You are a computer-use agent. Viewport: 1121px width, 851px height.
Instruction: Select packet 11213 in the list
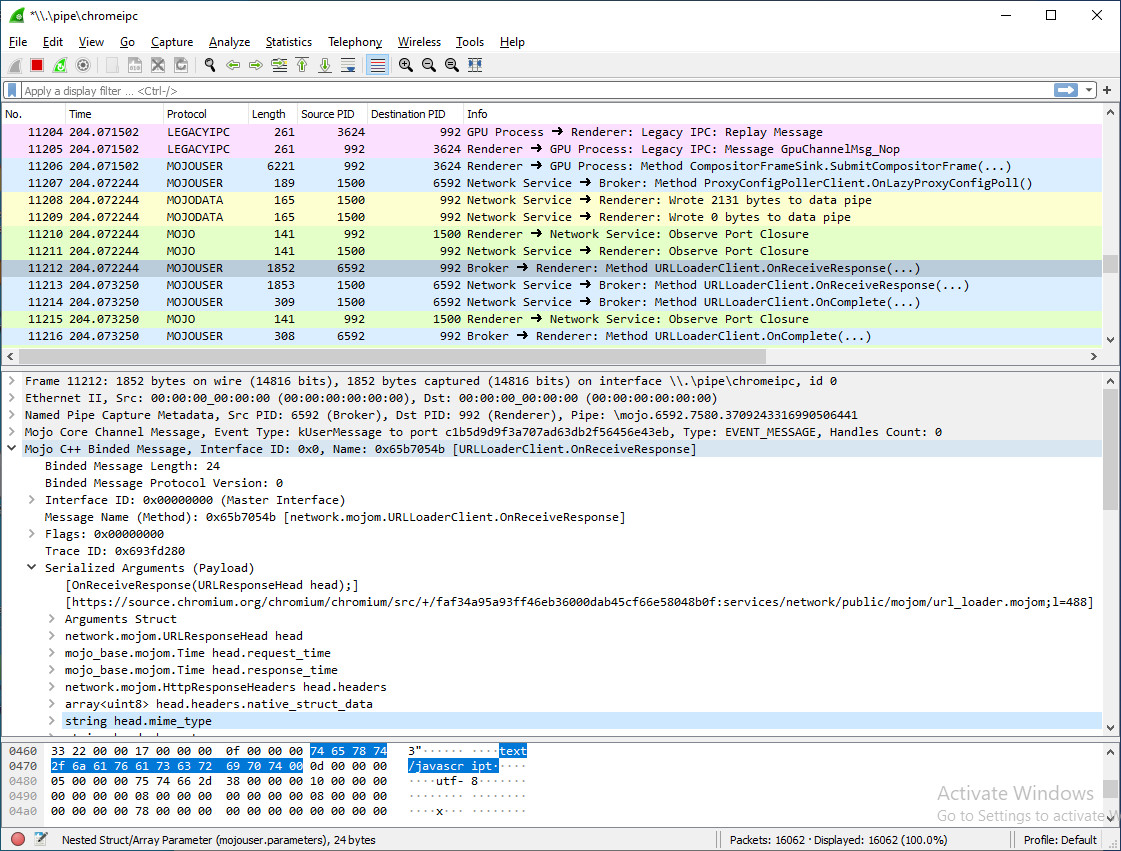tap(551, 285)
